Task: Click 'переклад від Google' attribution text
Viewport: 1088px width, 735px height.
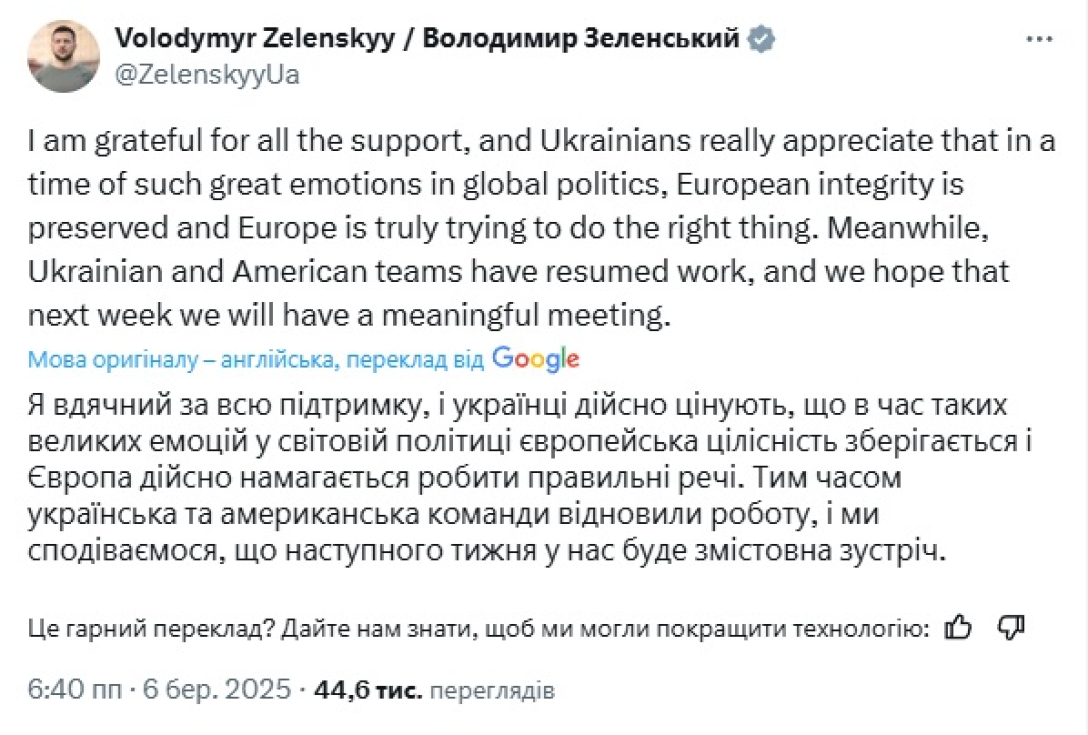Action: coord(460,359)
